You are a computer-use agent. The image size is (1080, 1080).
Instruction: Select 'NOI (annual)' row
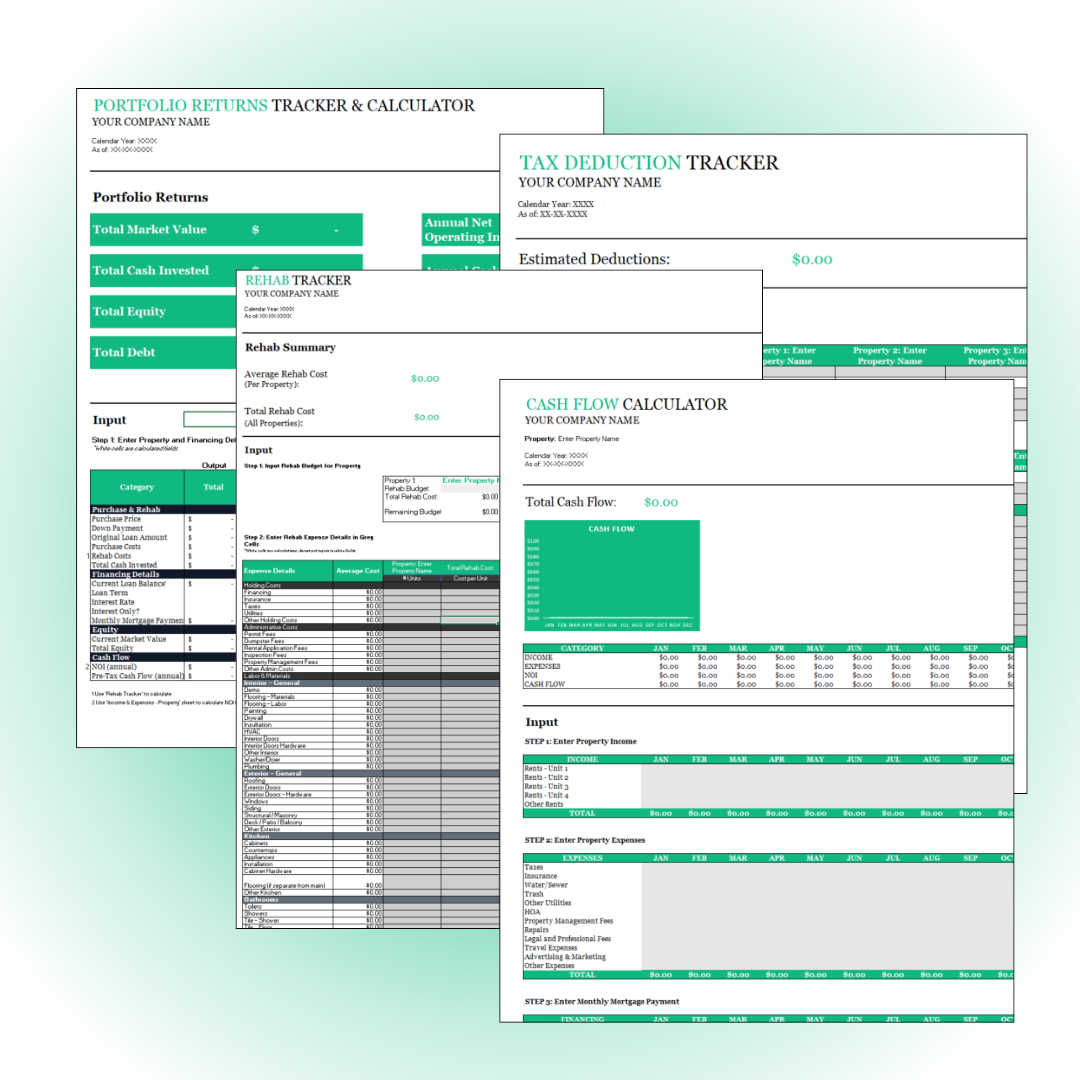coord(163,667)
